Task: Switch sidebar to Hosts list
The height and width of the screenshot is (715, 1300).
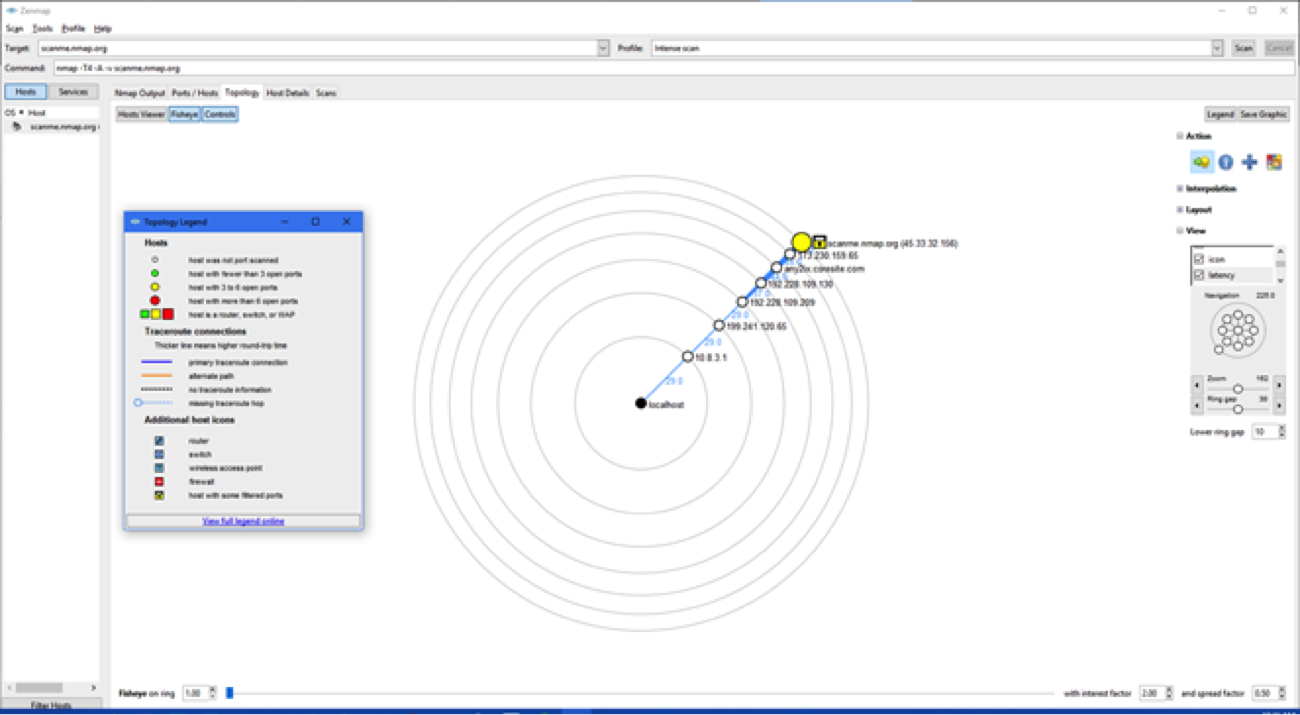Action: pos(25,92)
